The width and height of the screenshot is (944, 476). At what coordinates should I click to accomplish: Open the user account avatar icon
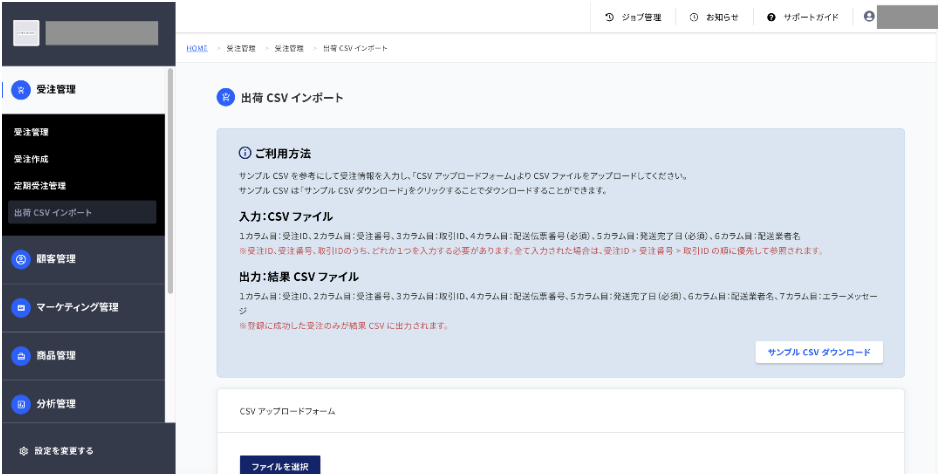pyautogui.click(x=869, y=16)
